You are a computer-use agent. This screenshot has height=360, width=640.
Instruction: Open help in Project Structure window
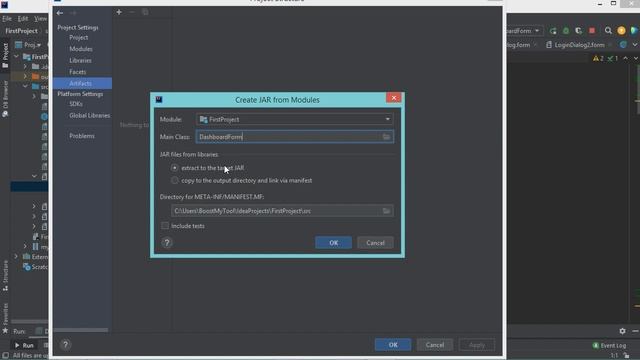click(x=65, y=345)
